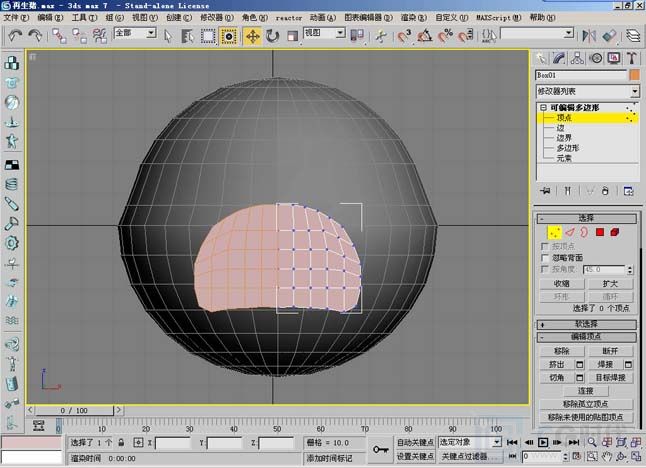Click the Box01 object name field
This screenshot has height=468, width=646.
click(x=581, y=75)
